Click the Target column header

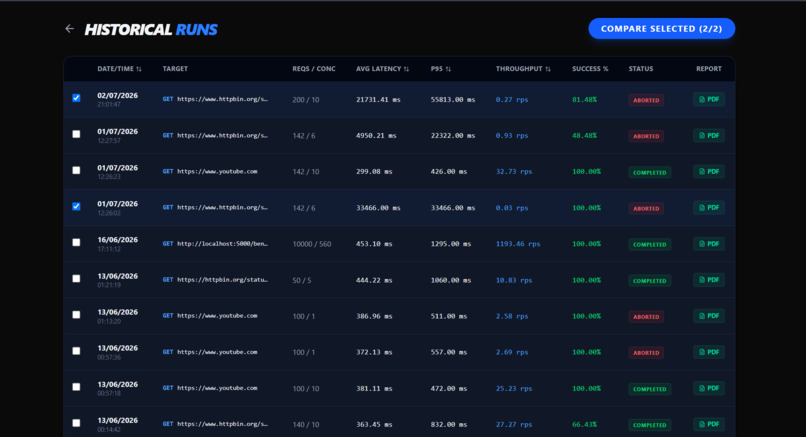click(175, 69)
